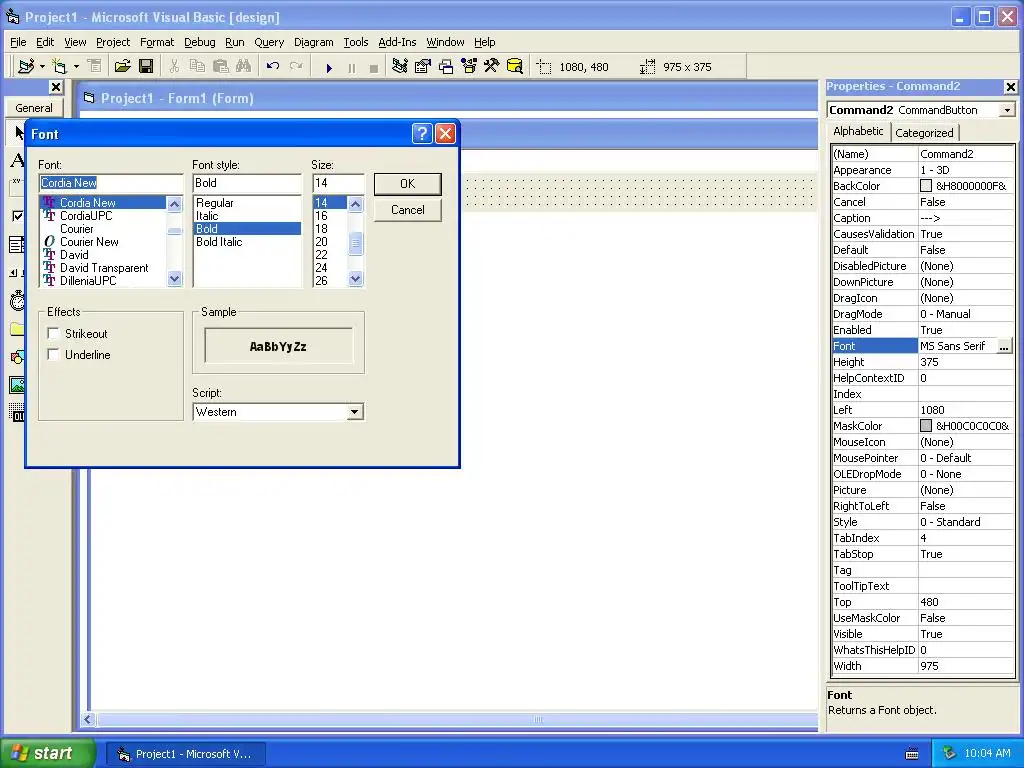Click OK in the Font dialog
1024x768 pixels.
408,184
